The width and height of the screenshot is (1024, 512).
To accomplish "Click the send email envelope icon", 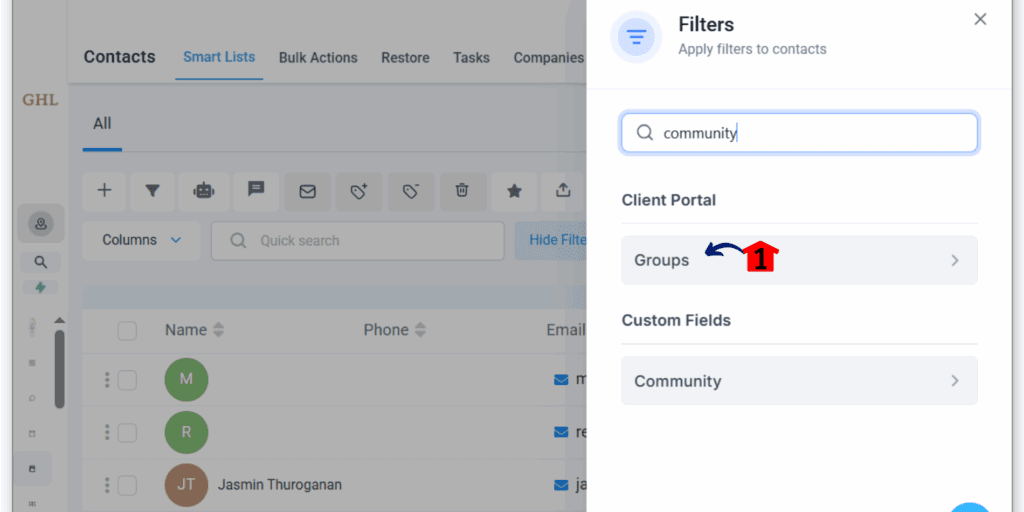I will coord(308,191).
